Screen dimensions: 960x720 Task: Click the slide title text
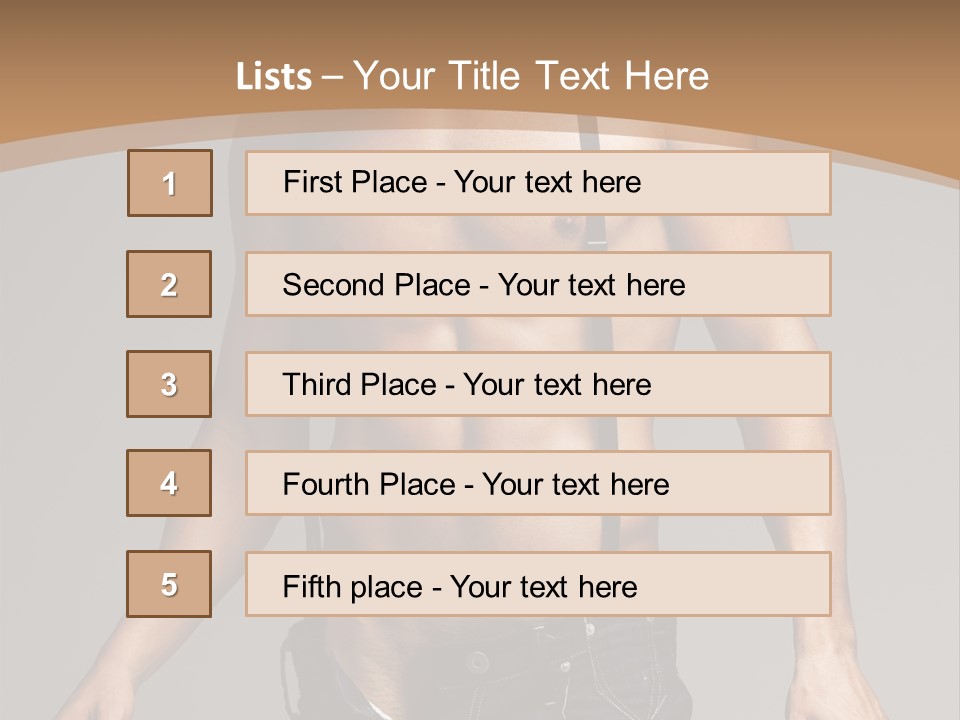(x=472, y=76)
